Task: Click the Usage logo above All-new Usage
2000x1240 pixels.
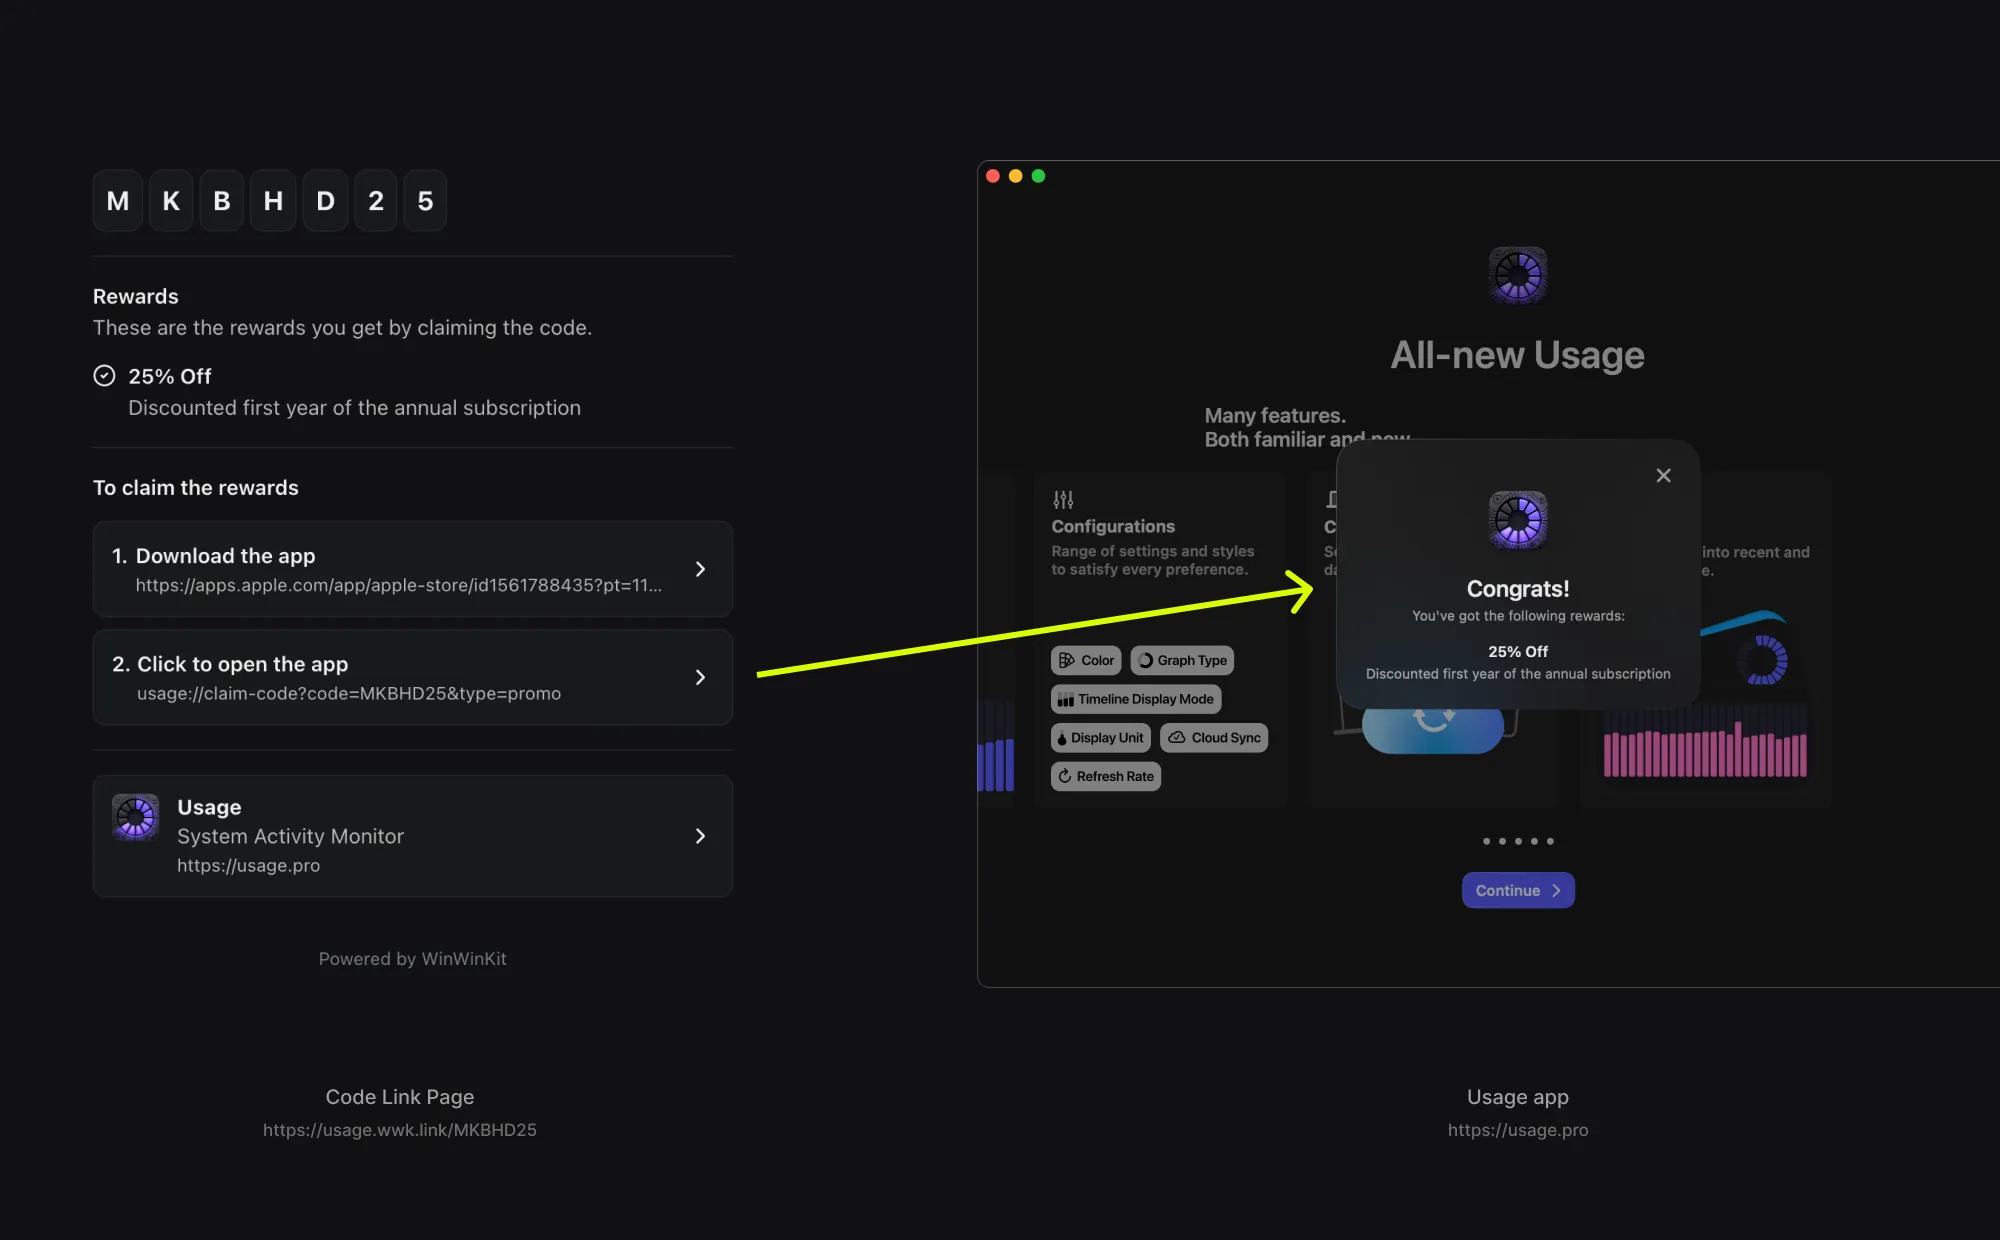Action: click(x=1518, y=275)
